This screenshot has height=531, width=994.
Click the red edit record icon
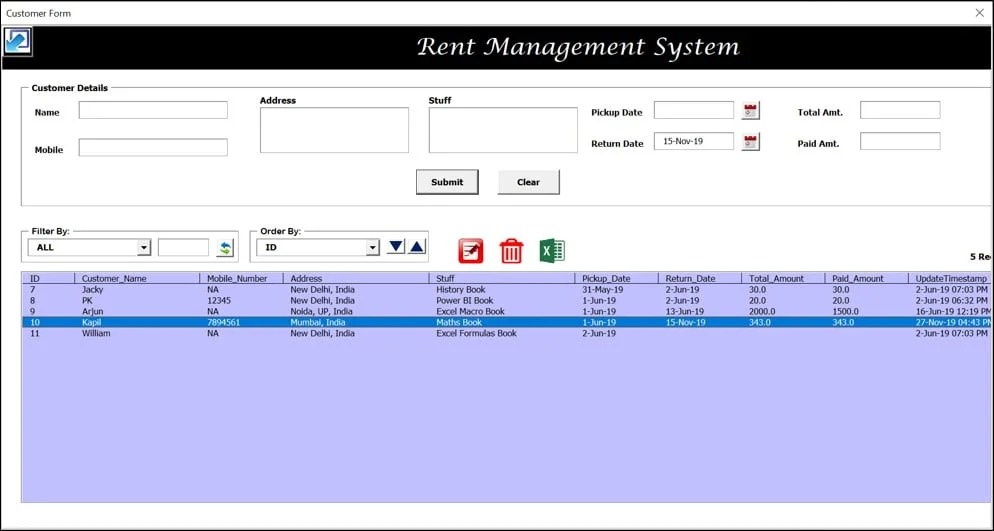(471, 251)
